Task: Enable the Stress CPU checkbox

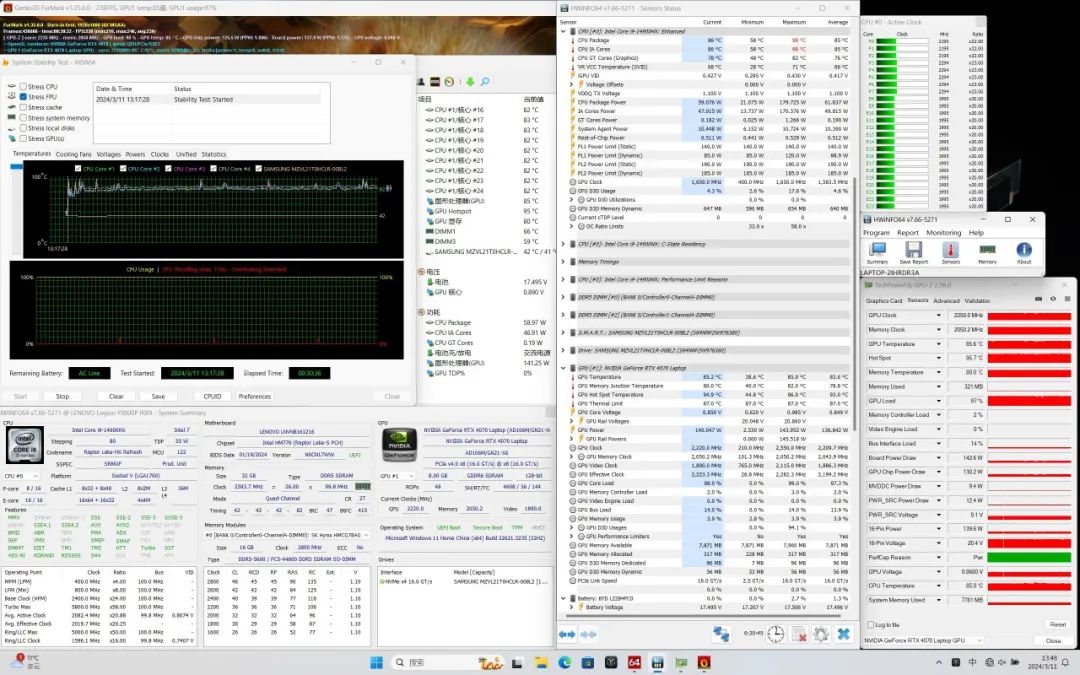Action: click(24, 87)
